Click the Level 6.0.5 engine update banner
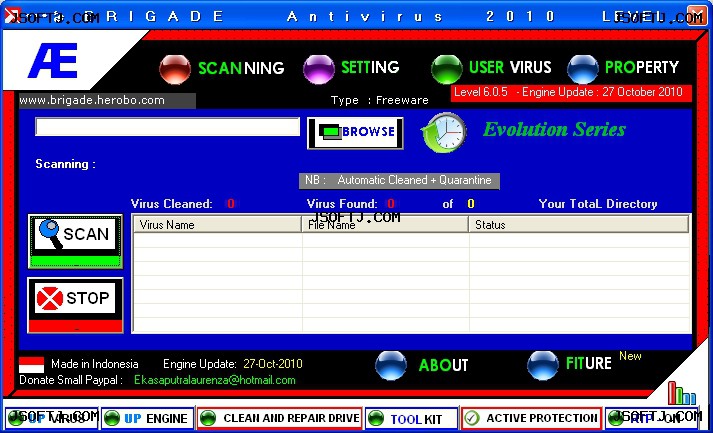Screen dimensions: 713x433 click(x=572, y=93)
